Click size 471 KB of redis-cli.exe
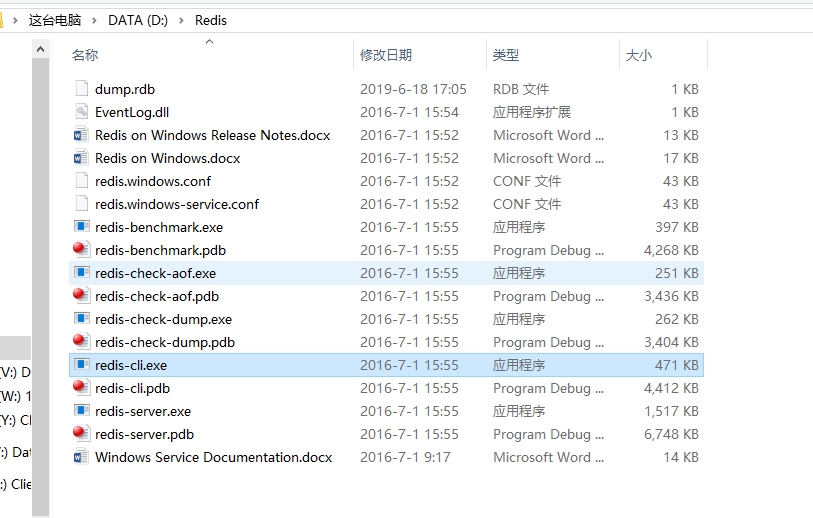 pos(677,365)
